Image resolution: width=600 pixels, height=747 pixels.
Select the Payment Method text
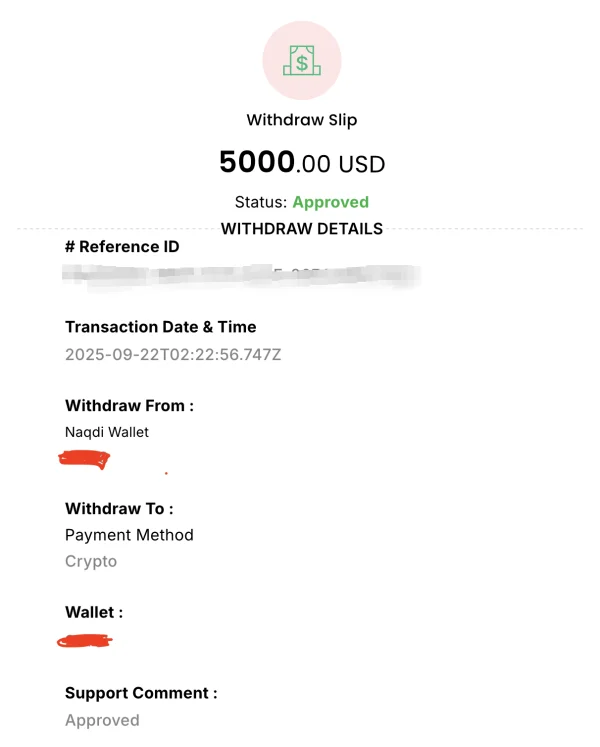129,535
